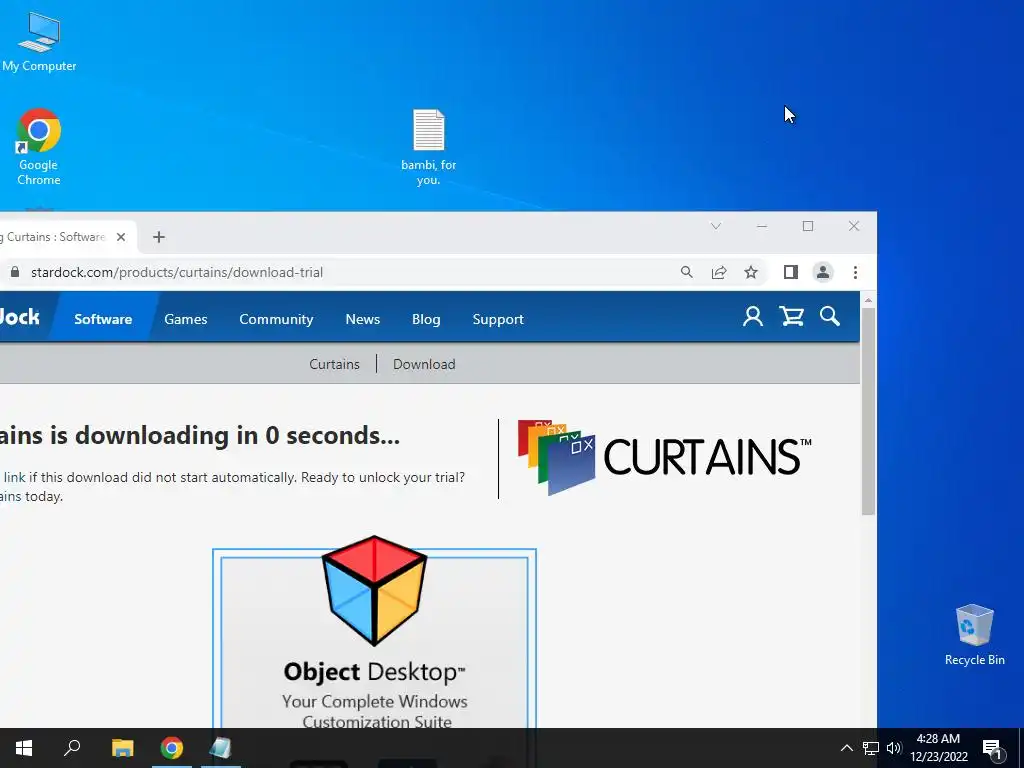Select the 'bambi, for you.' text file

tap(428, 147)
